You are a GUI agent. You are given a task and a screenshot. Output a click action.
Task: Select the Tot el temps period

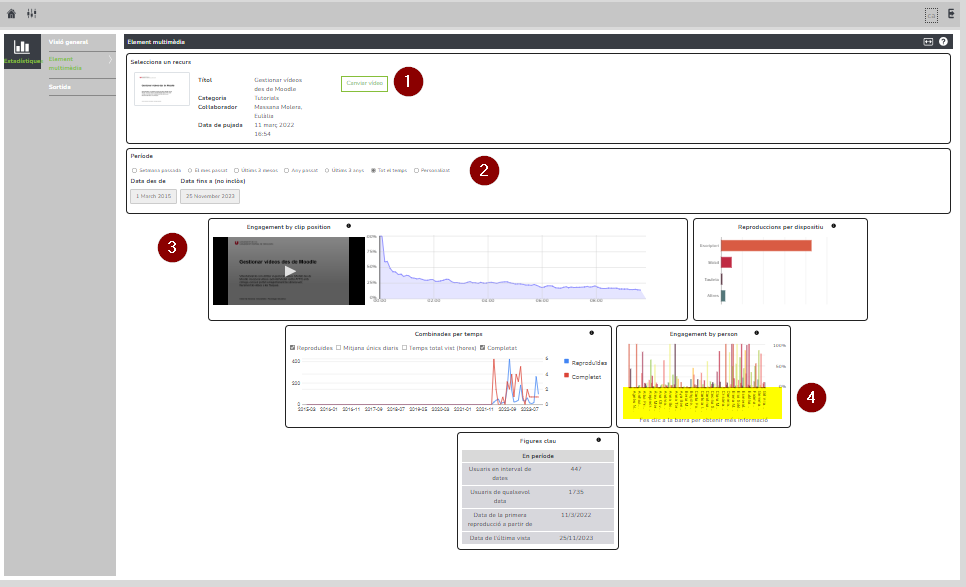[373, 171]
